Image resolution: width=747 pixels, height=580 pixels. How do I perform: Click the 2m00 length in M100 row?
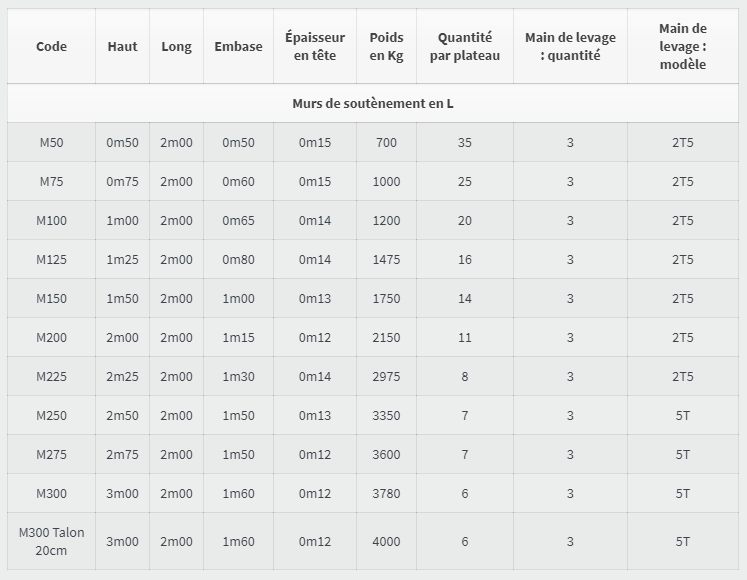(x=176, y=221)
